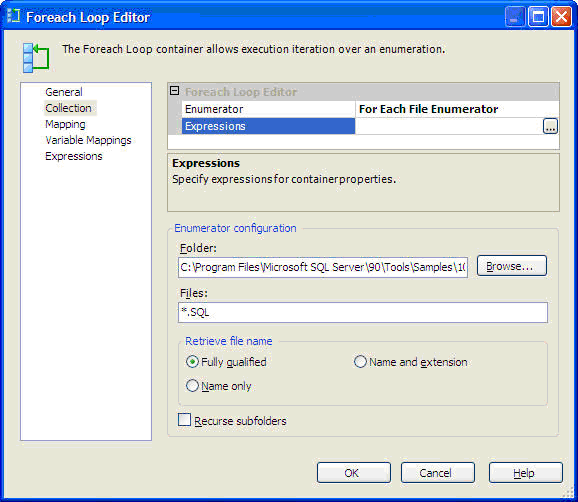Image resolution: width=578 pixels, height=502 pixels.
Task: Switch to the General page
Action: click(64, 92)
